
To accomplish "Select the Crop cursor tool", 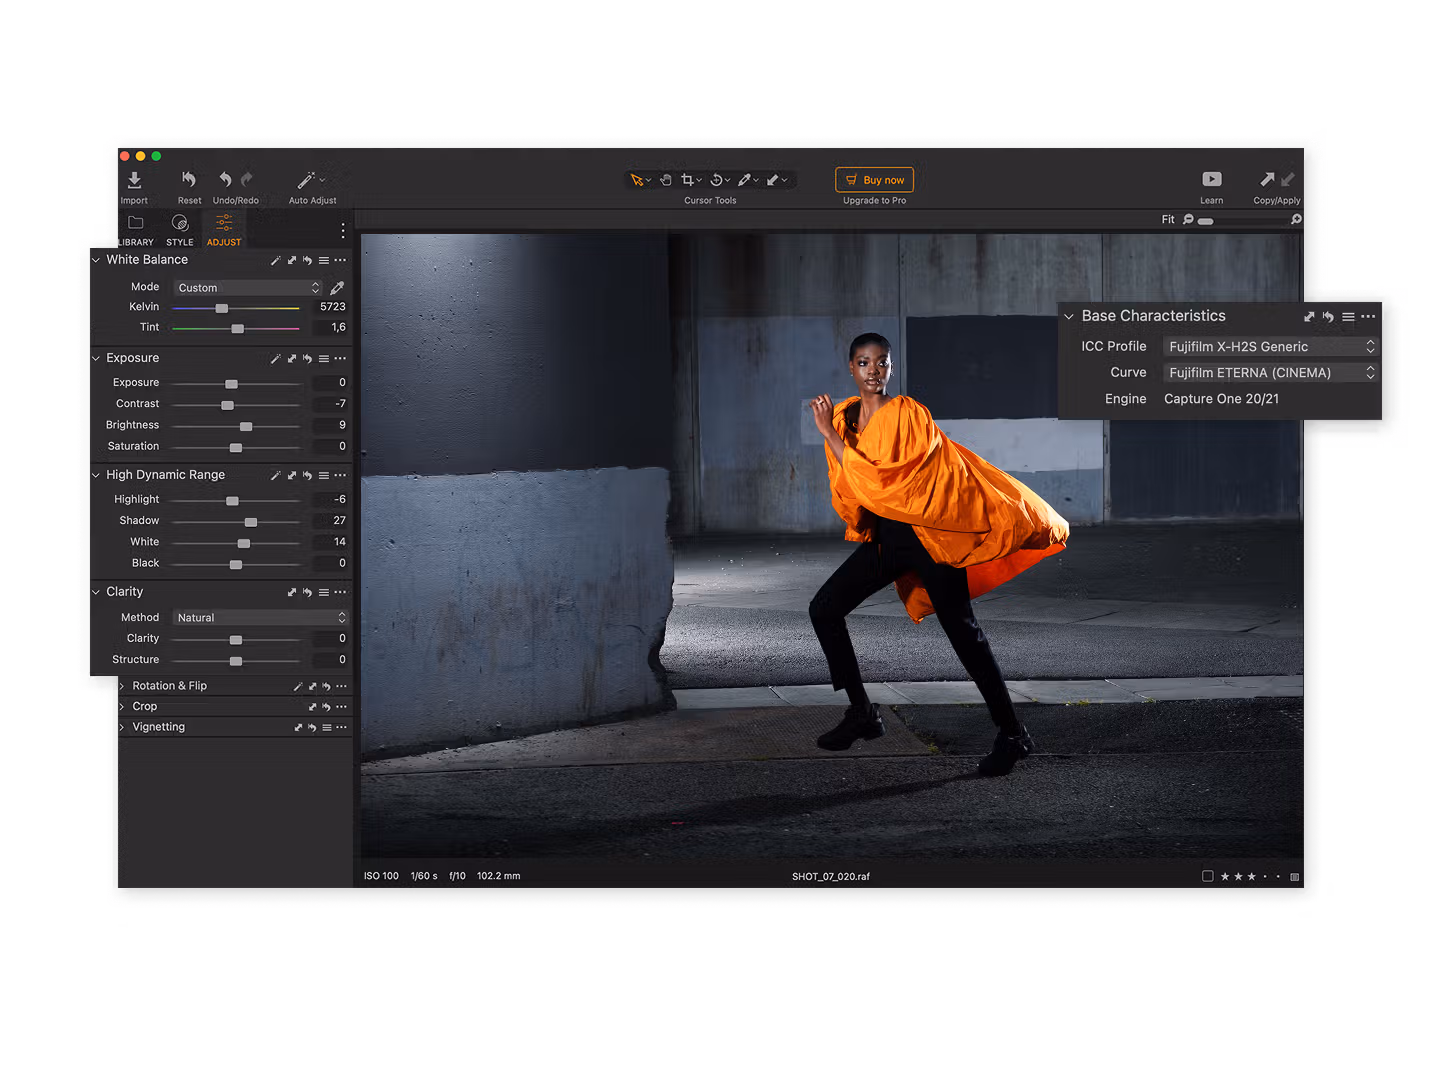I will 687,180.
